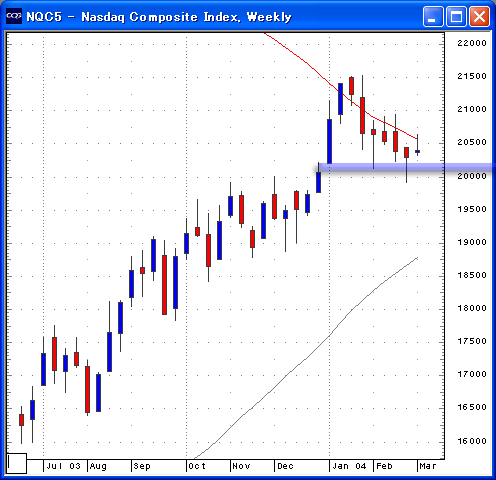Click the window title 'NQC5 – Nasdaq Composite Index, Weekly'
The height and width of the screenshot is (480, 496).
[x=159, y=17]
